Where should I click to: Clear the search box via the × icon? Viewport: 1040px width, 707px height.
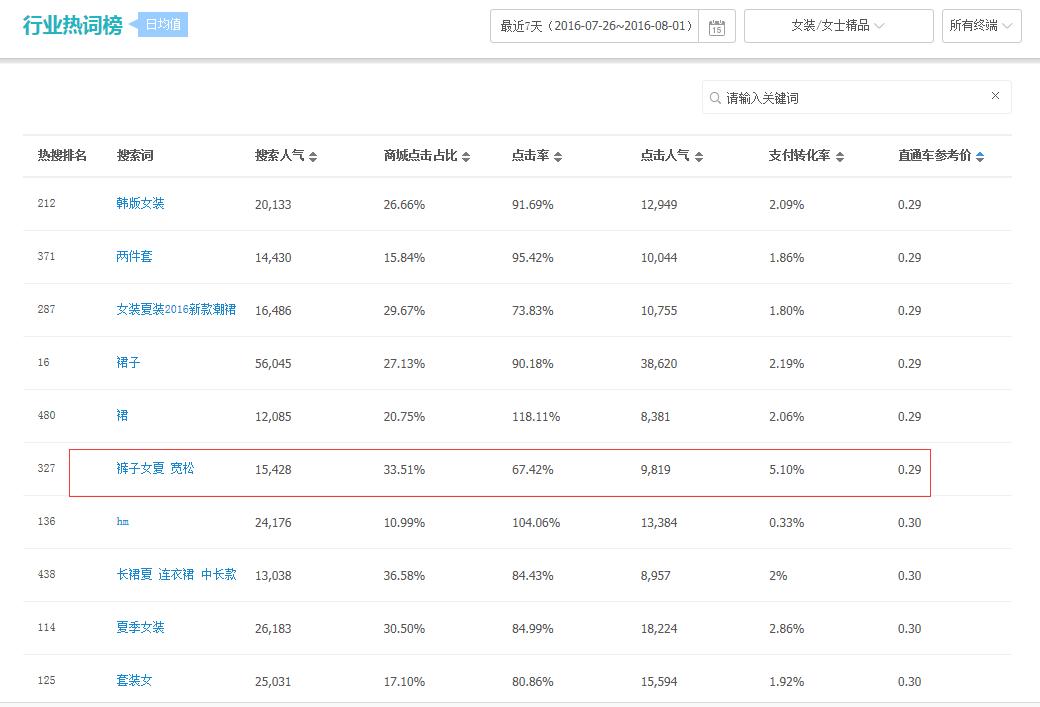[995, 96]
